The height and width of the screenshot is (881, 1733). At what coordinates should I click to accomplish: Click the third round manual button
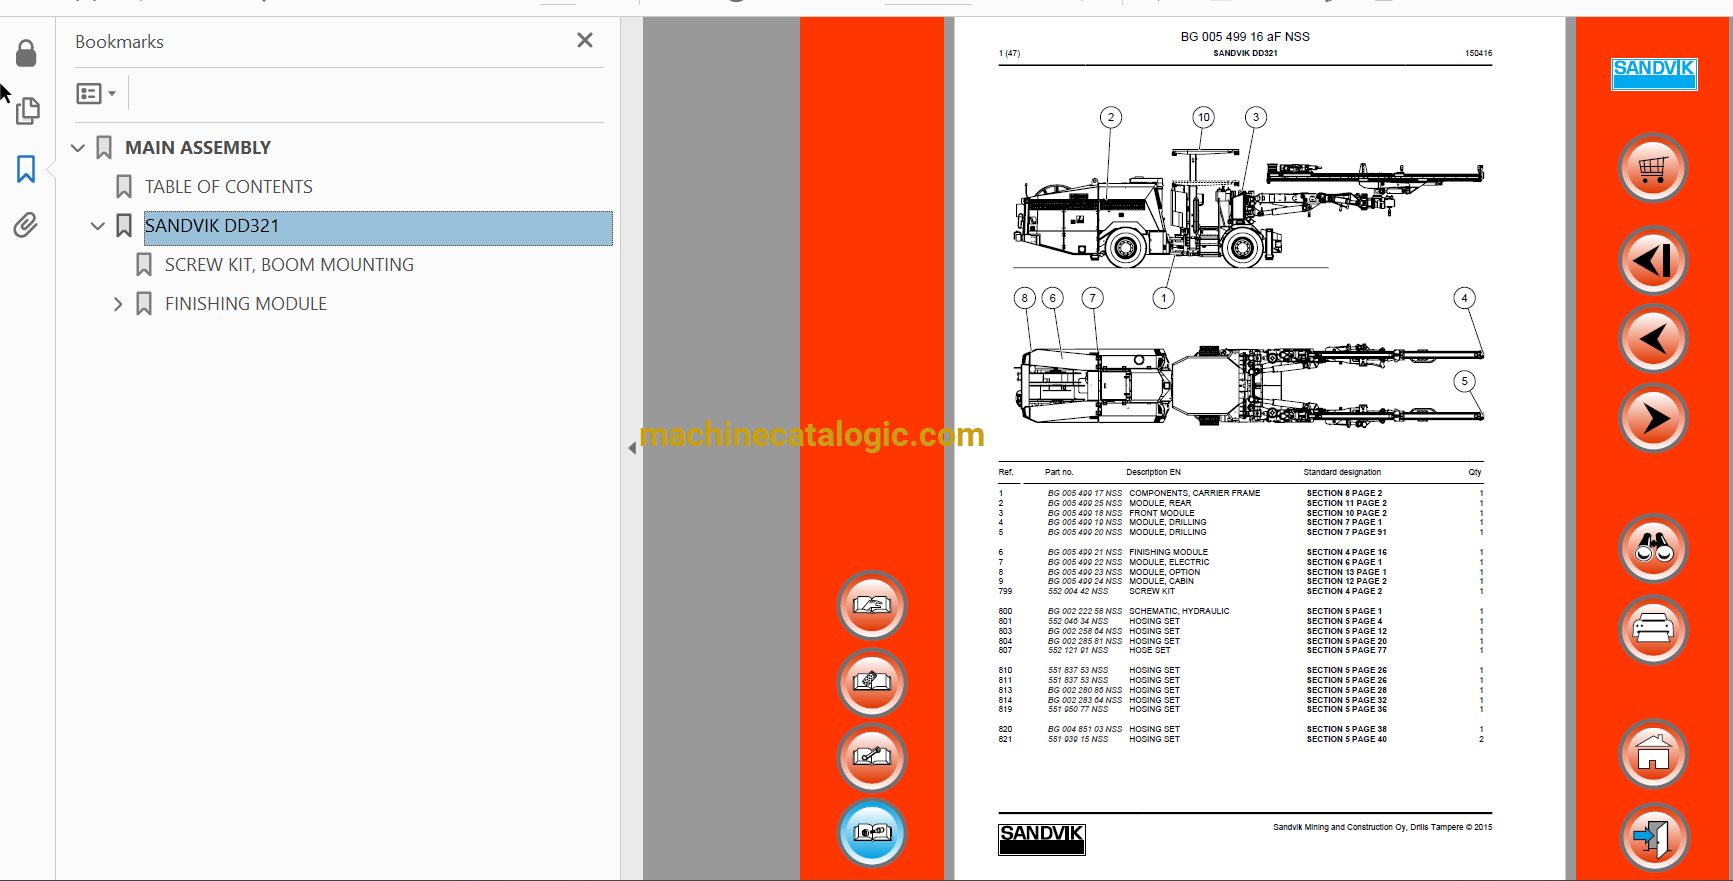click(x=872, y=757)
